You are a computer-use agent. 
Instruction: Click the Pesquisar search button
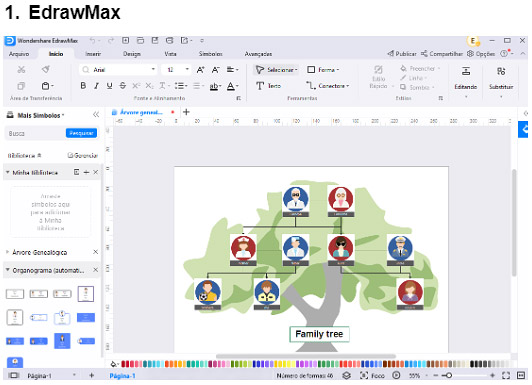point(81,133)
